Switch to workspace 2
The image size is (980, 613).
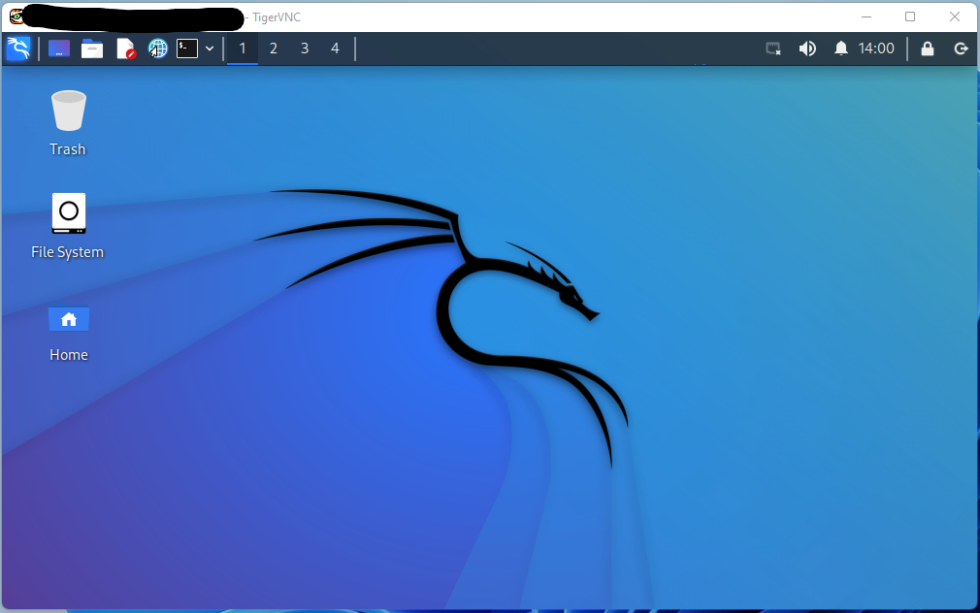coord(273,48)
